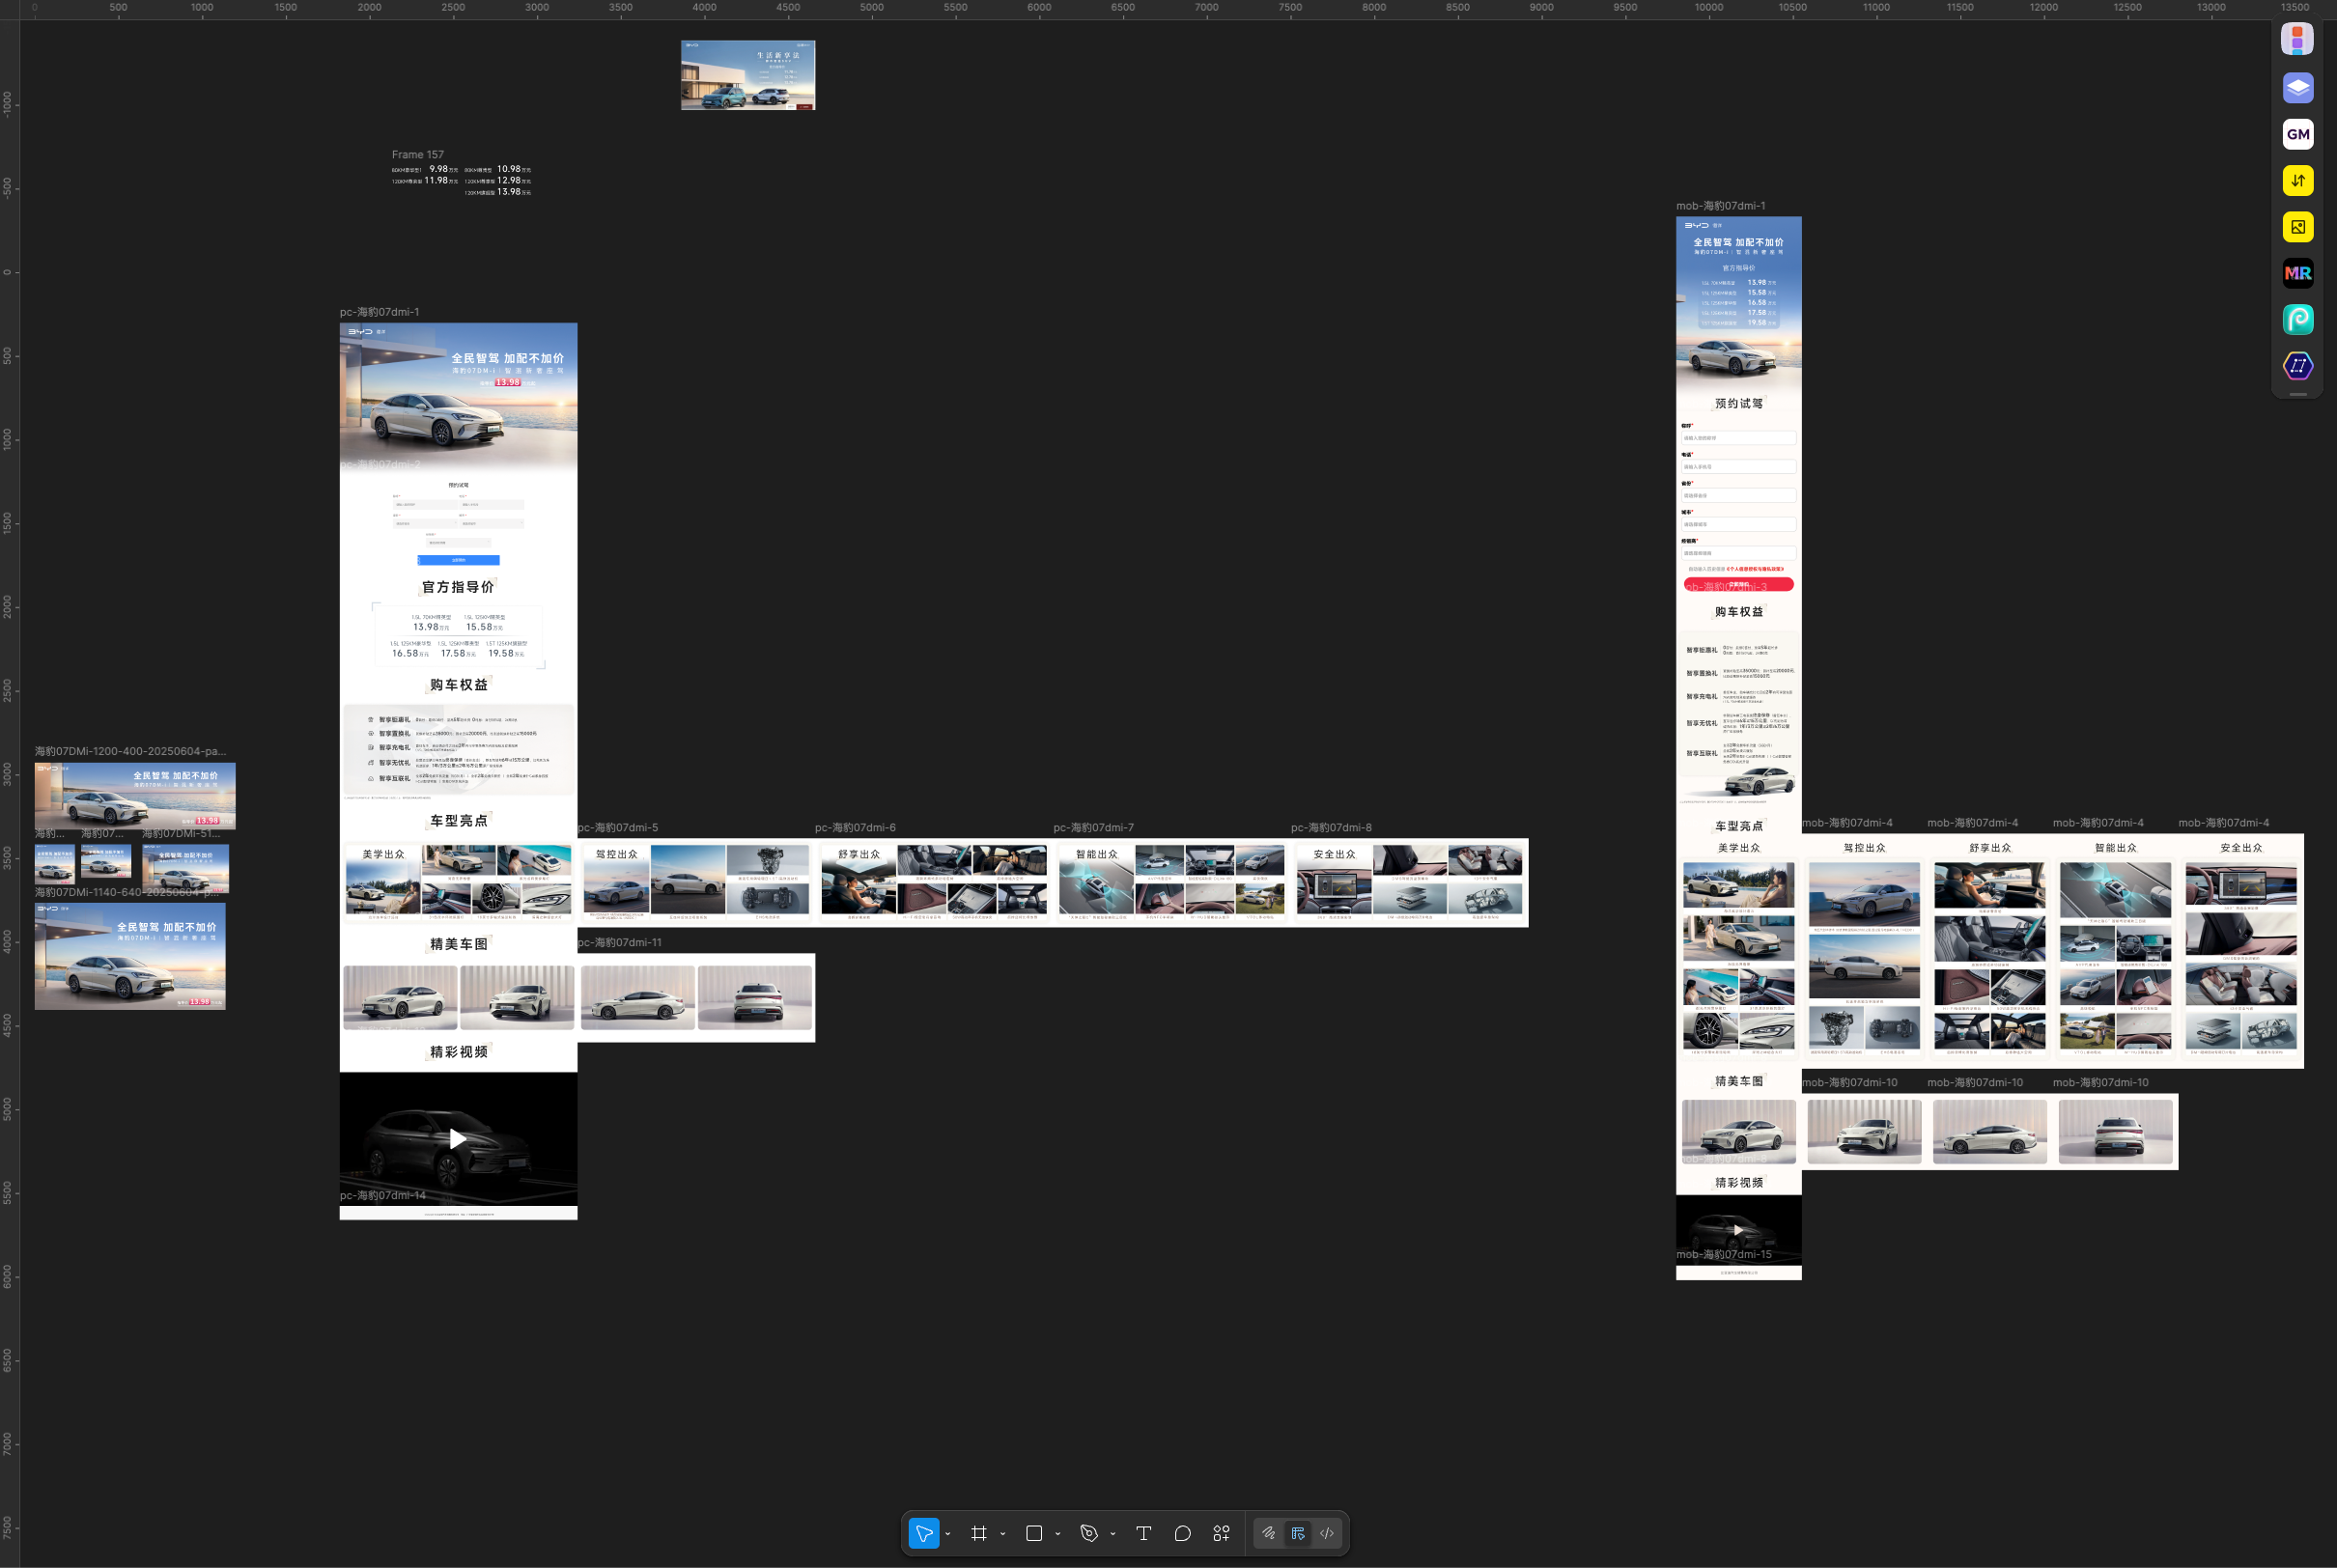Select the Frame 157 label
Screen dimensions: 2337x1568
tap(418, 155)
